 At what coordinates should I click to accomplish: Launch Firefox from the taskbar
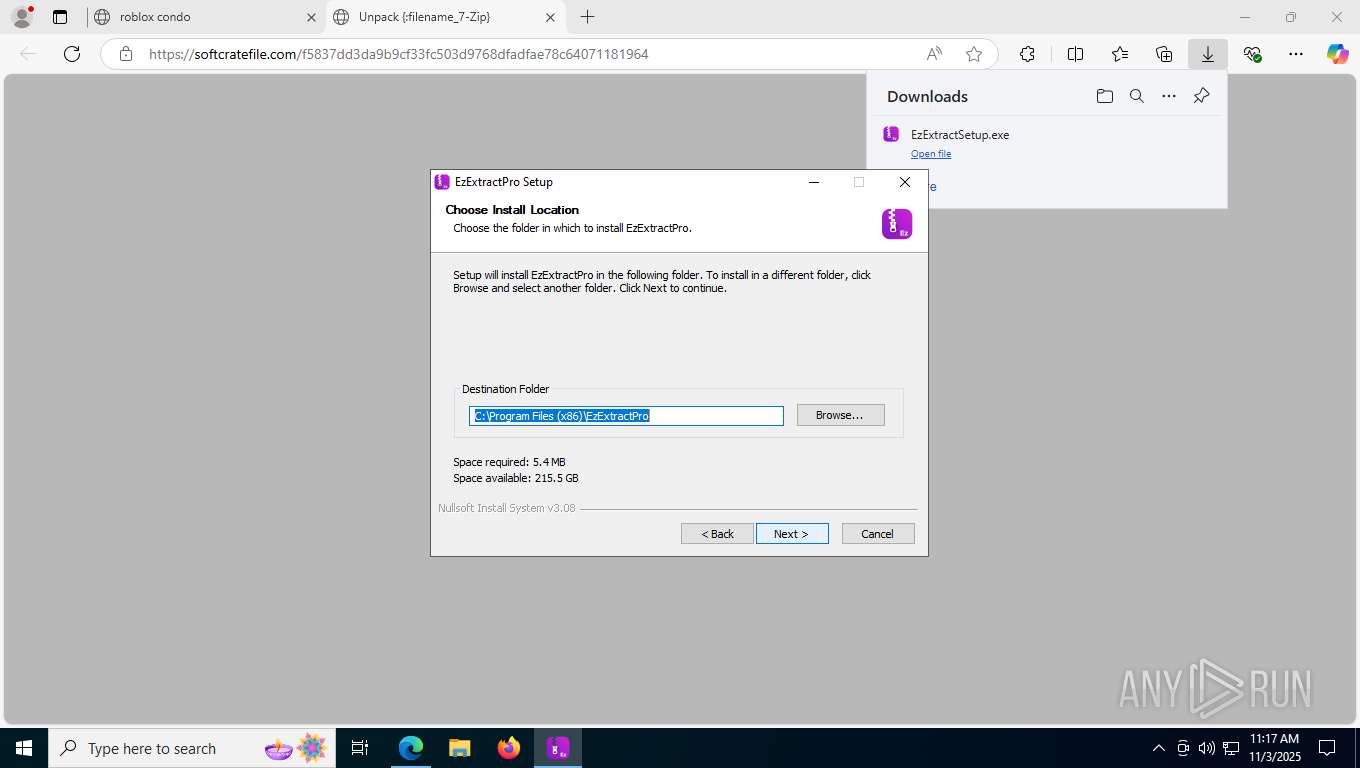[x=509, y=748]
